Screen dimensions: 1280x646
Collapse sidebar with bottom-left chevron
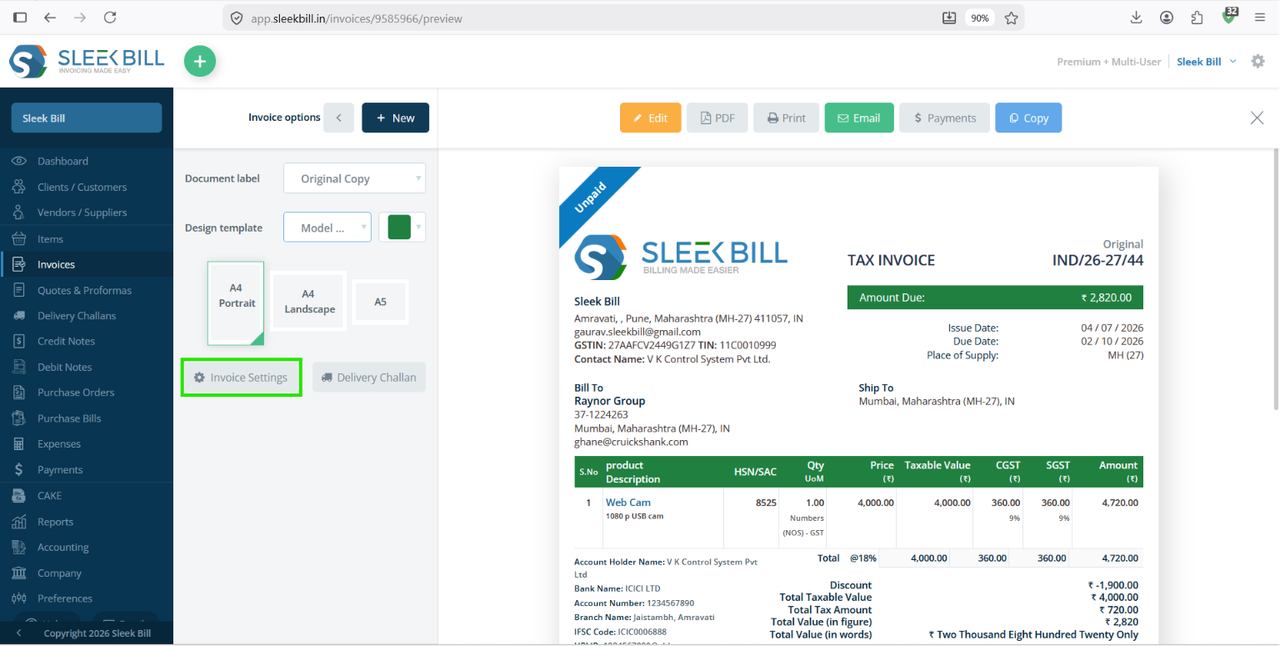(19, 633)
